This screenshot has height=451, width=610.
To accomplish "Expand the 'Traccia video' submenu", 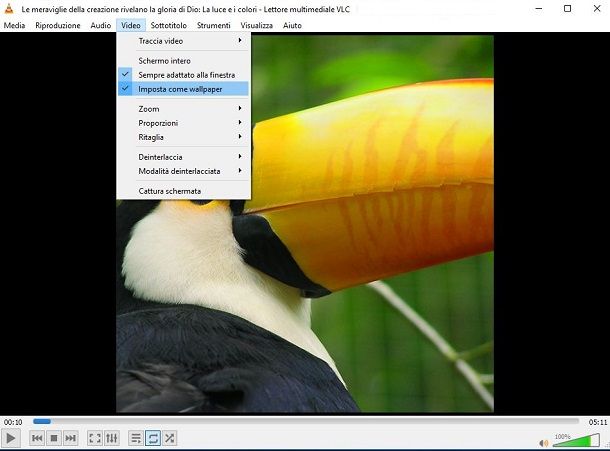I will click(185, 41).
